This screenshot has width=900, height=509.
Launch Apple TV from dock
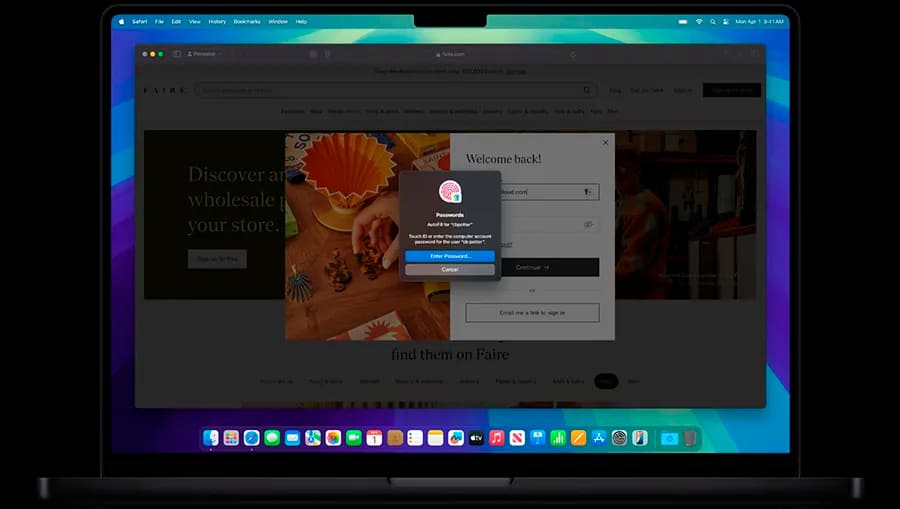click(476, 438)
